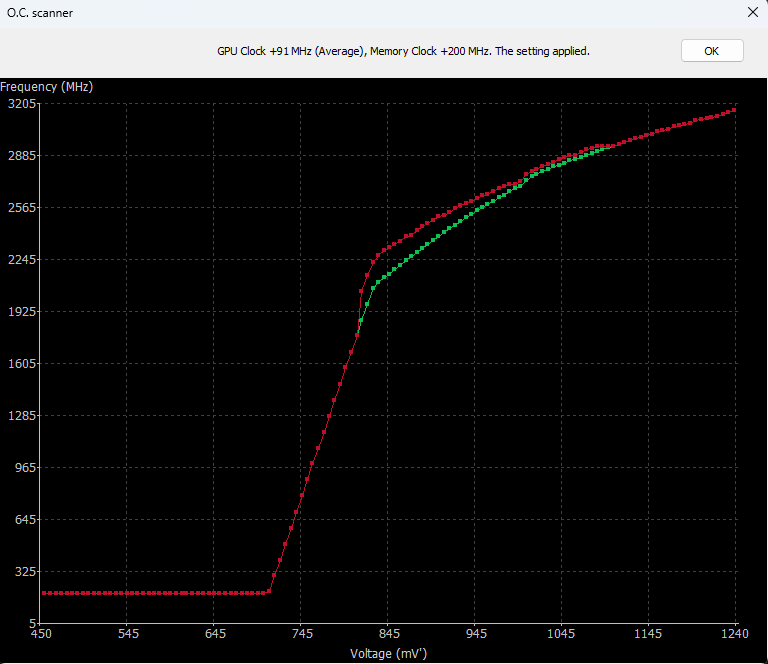Click the first red curve point at 450 mV
Screen dimensions: 768x664
coord(42,593)
